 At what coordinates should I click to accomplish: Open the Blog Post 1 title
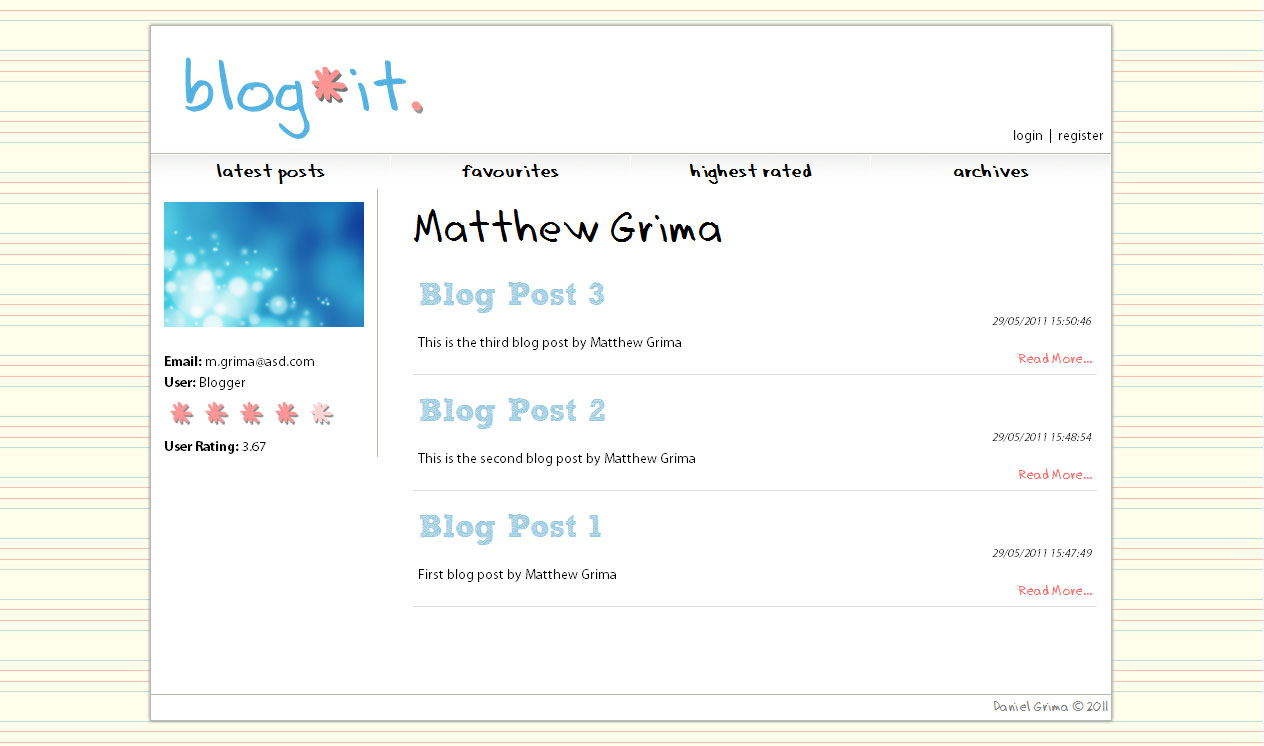click(510, 527)
